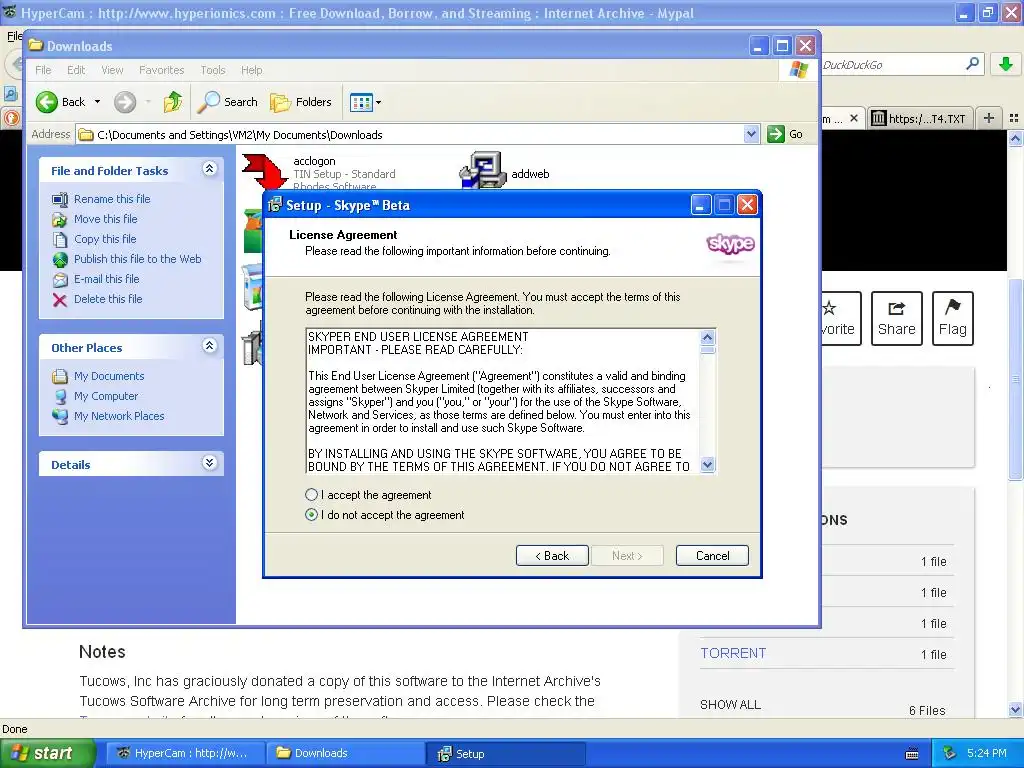This screenshot has width=1024, height=768.
Task: Select the acclogon file icon
Action: click(265, 172)
